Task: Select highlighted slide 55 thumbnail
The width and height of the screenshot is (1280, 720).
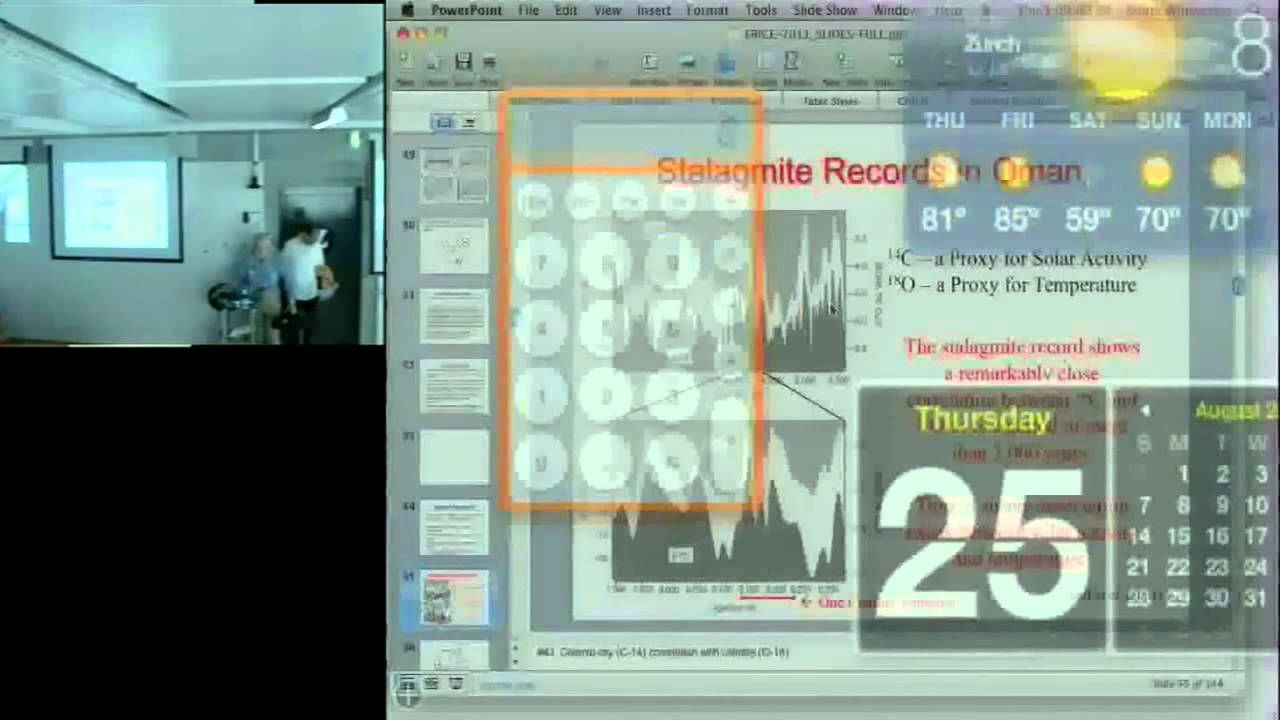Action: tap(454, 598)
